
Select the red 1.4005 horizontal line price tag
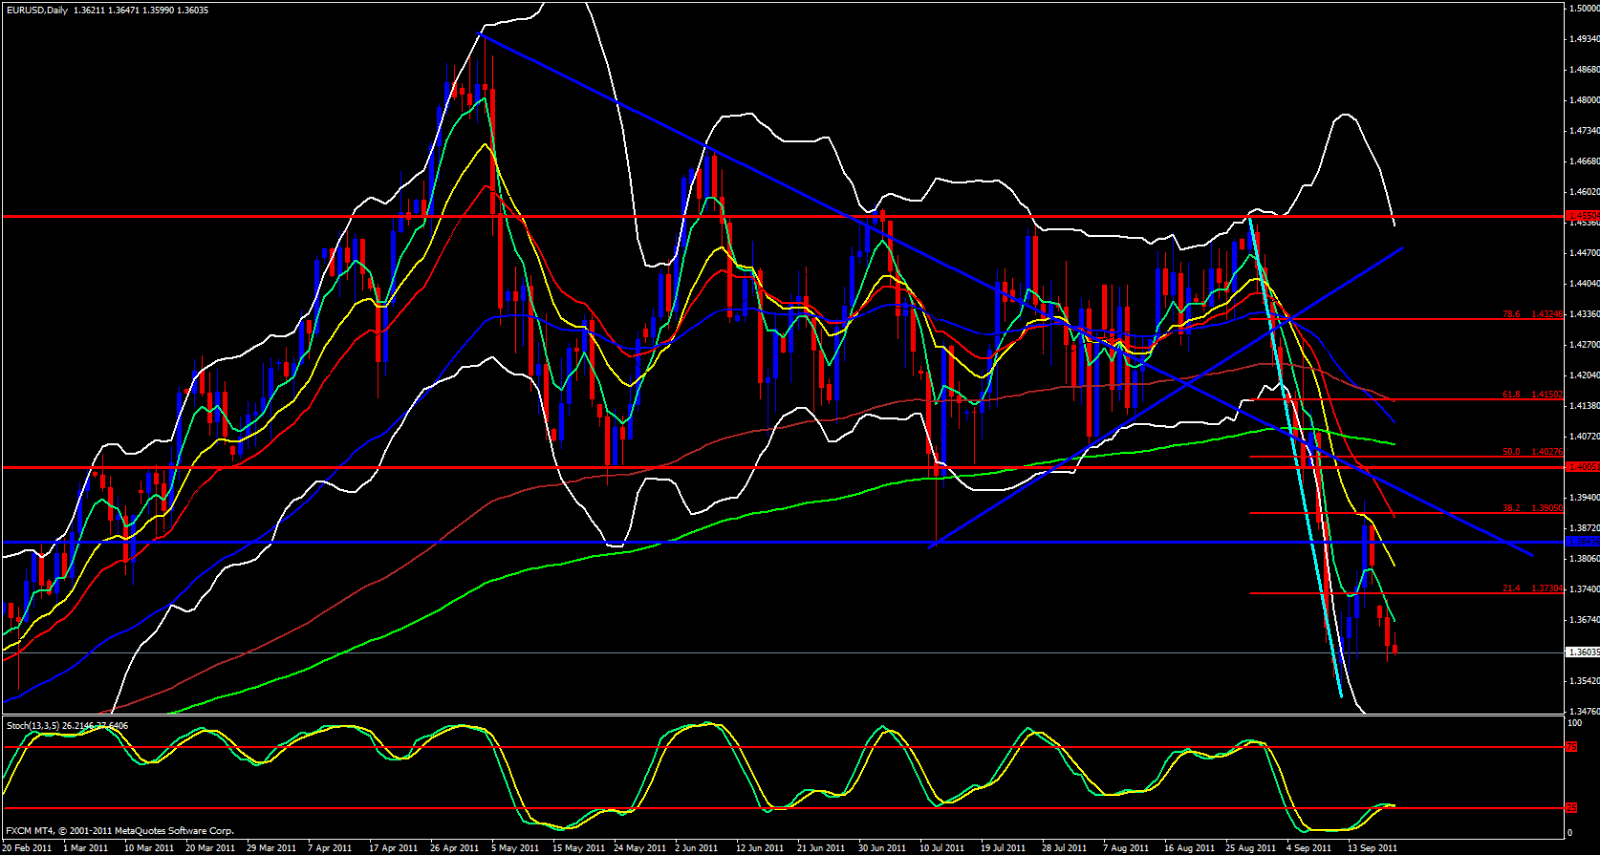coord(1582,467)
